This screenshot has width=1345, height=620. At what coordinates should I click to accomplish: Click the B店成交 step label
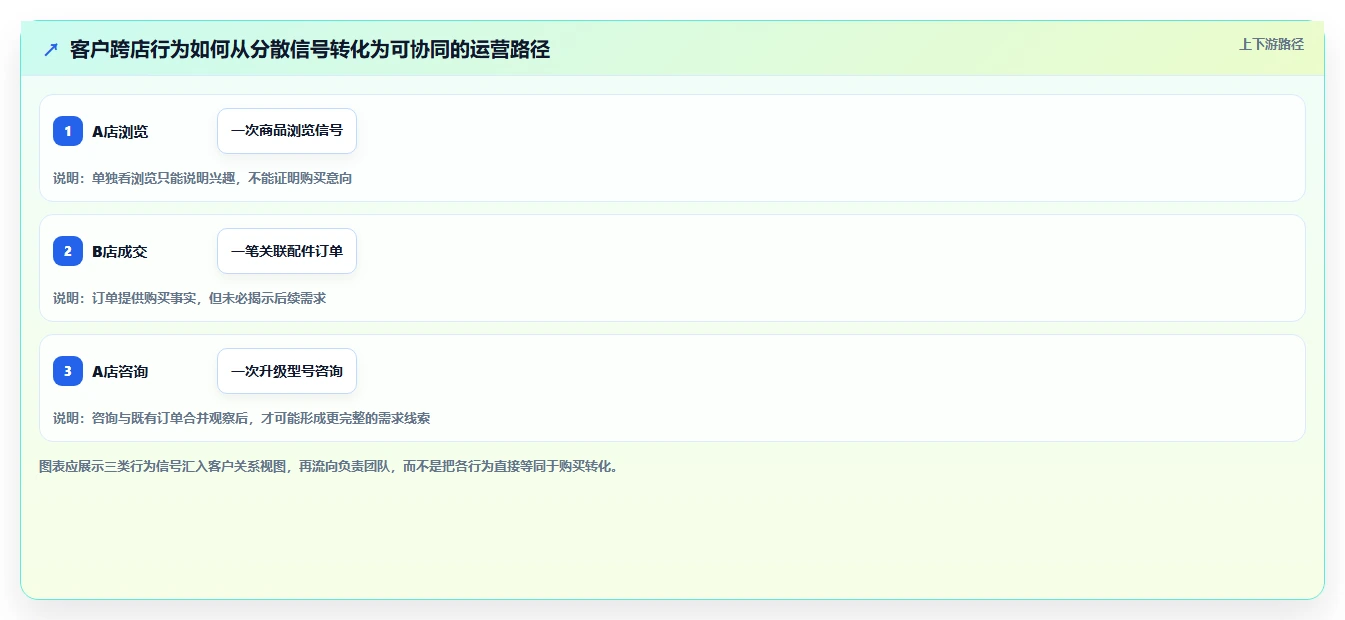pos(120,251)
